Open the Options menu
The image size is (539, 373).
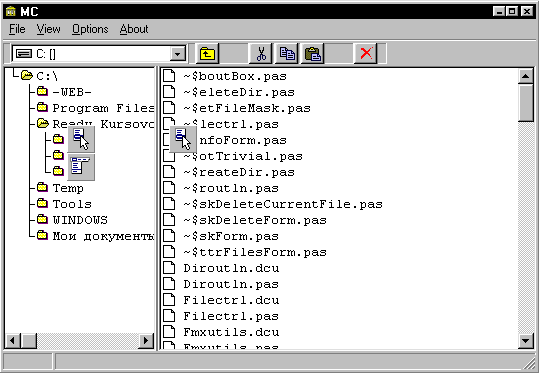[90, 29]
